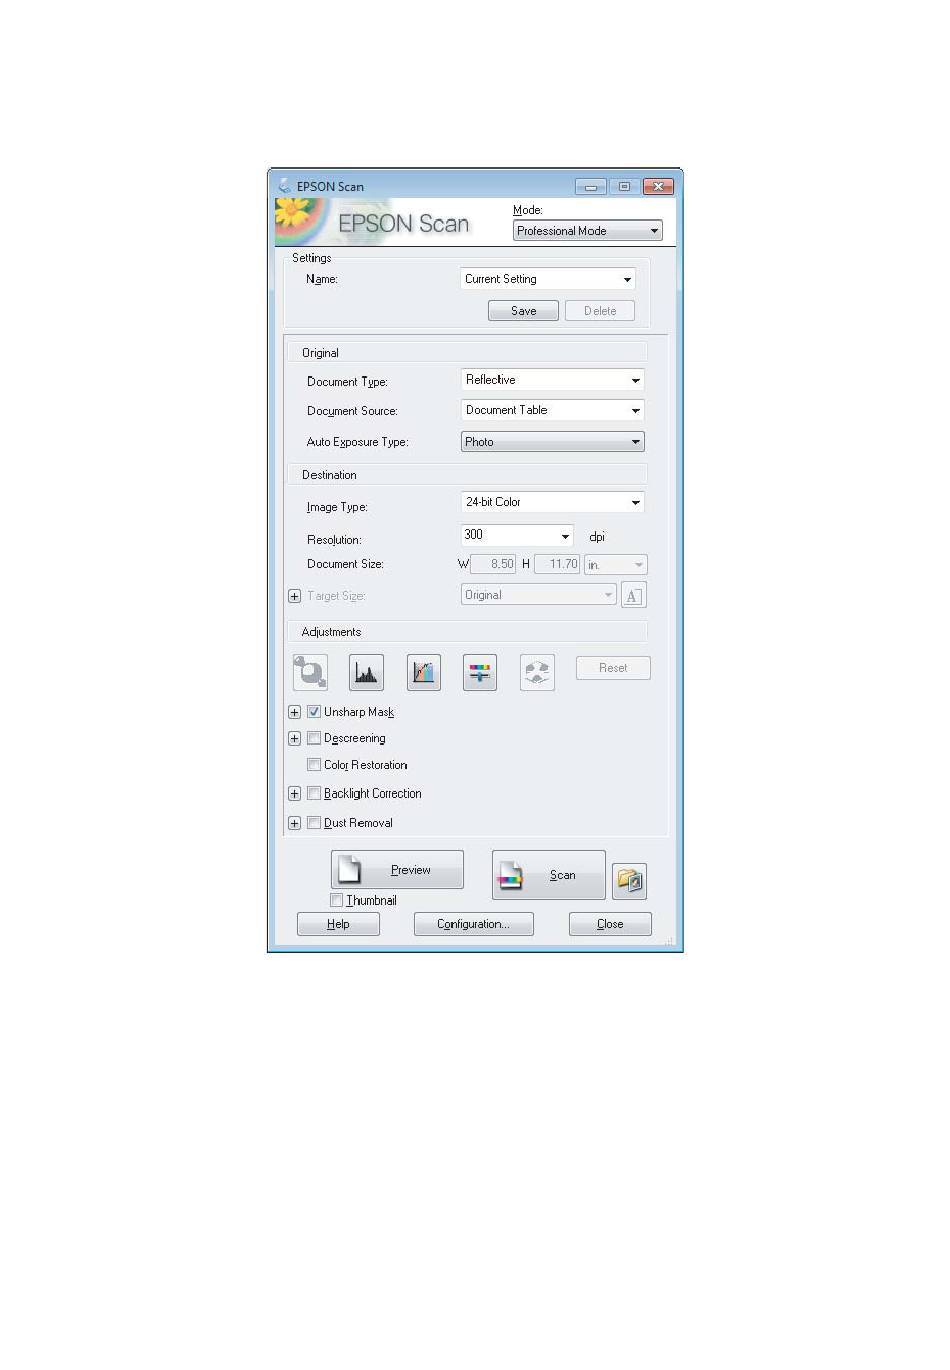Screen dimensions: 950x1370
Task: Open the settings Name dropdown
Action: click(x=548, y=279)
